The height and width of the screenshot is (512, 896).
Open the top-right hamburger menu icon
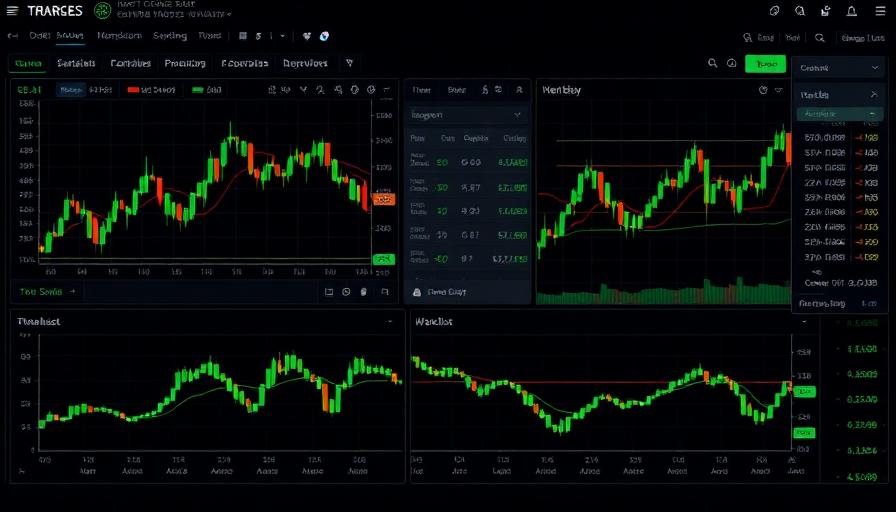(x=879, y=11)
